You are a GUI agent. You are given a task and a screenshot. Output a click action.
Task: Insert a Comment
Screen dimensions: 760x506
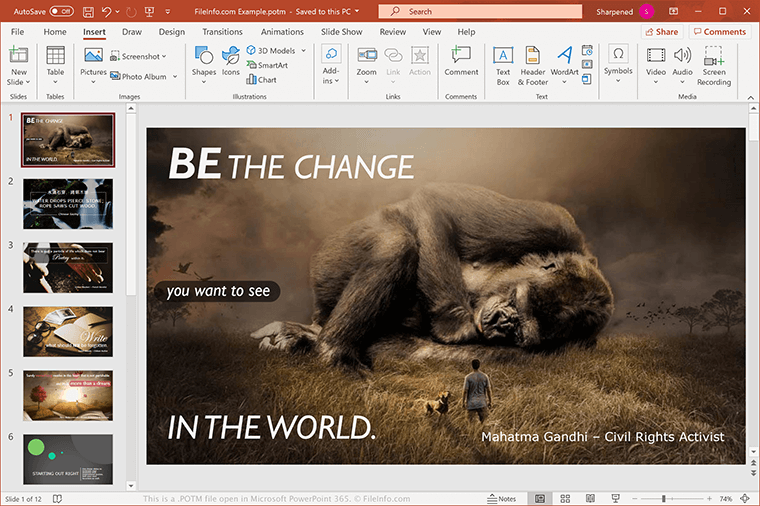(461, 60)
